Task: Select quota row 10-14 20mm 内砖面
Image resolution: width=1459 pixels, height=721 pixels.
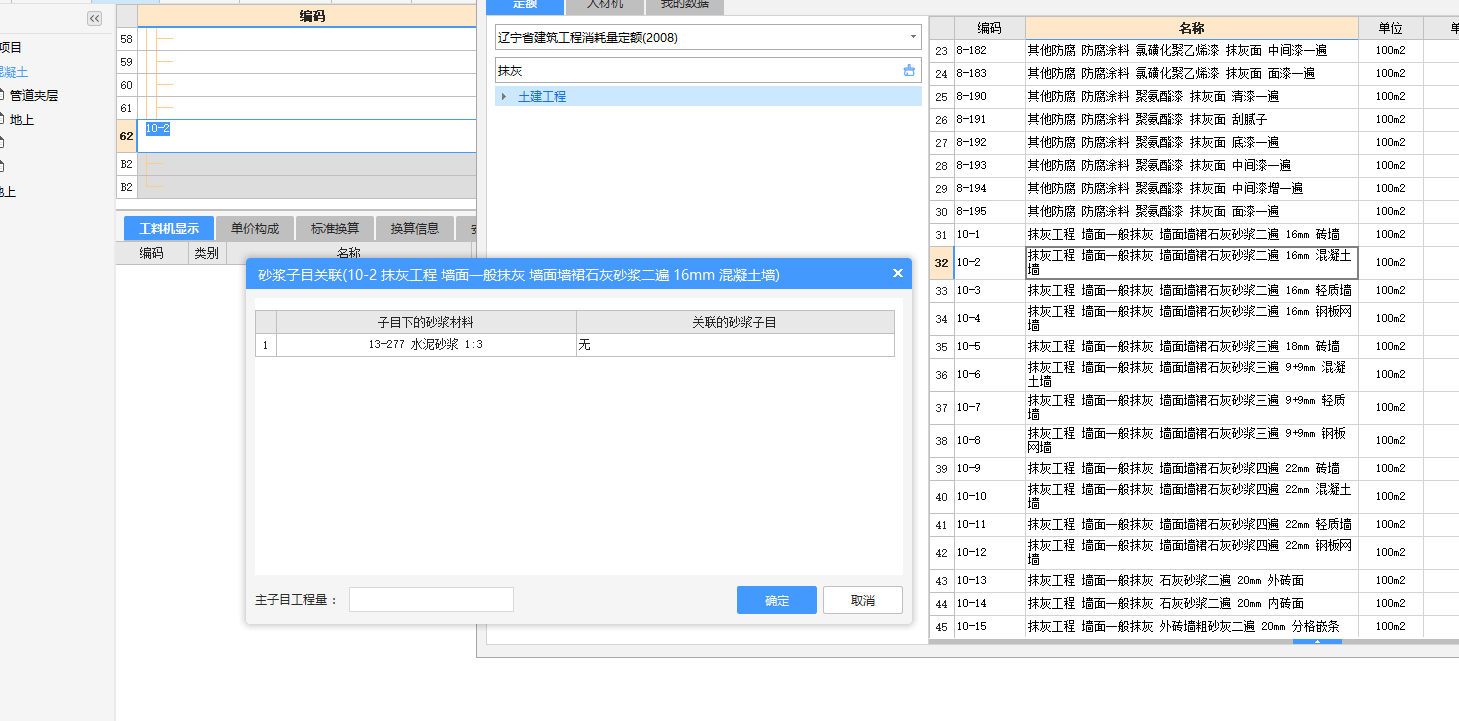Action: [x=1191, y=603]
